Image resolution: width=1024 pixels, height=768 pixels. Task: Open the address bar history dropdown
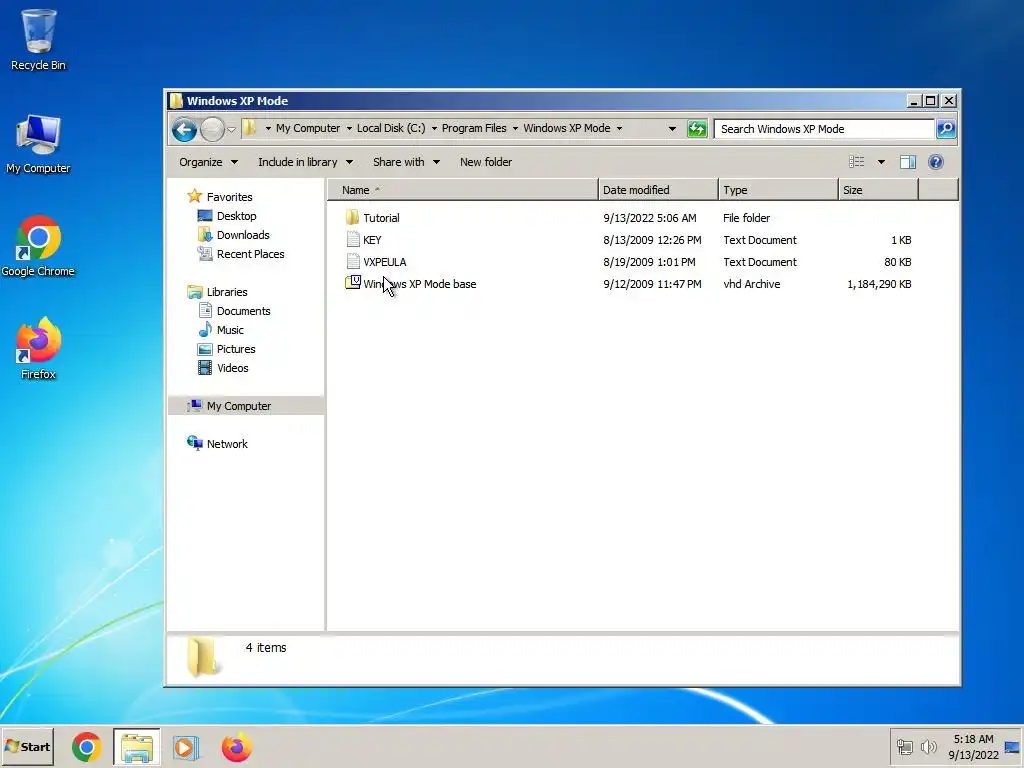coord(672,129)
